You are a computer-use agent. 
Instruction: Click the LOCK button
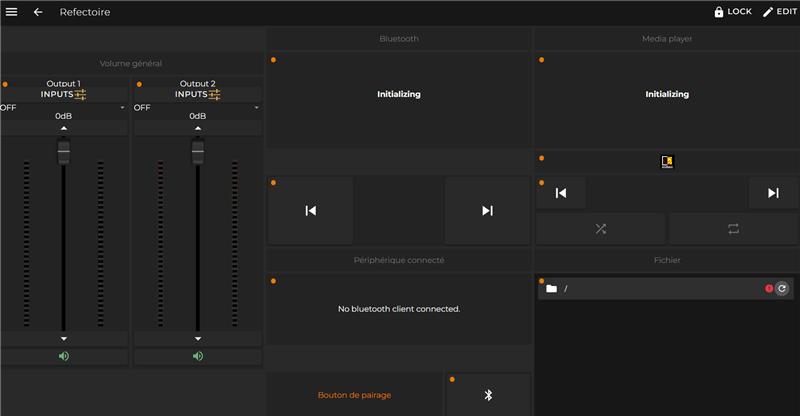tap(733, 12)
